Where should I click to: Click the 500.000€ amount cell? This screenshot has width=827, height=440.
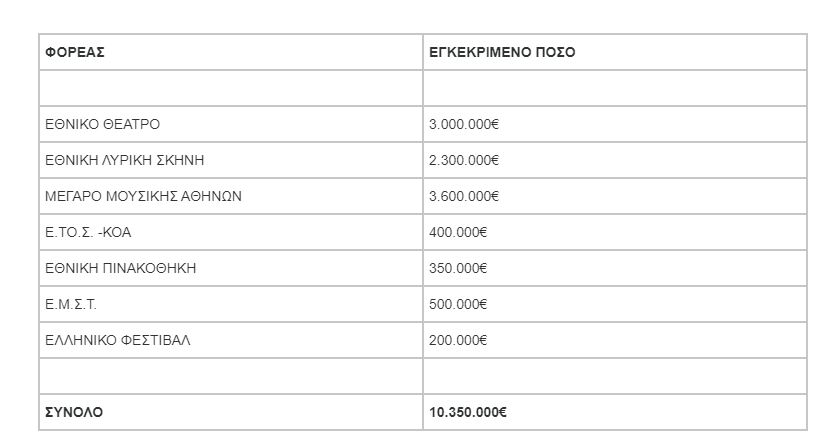point(458,305)
